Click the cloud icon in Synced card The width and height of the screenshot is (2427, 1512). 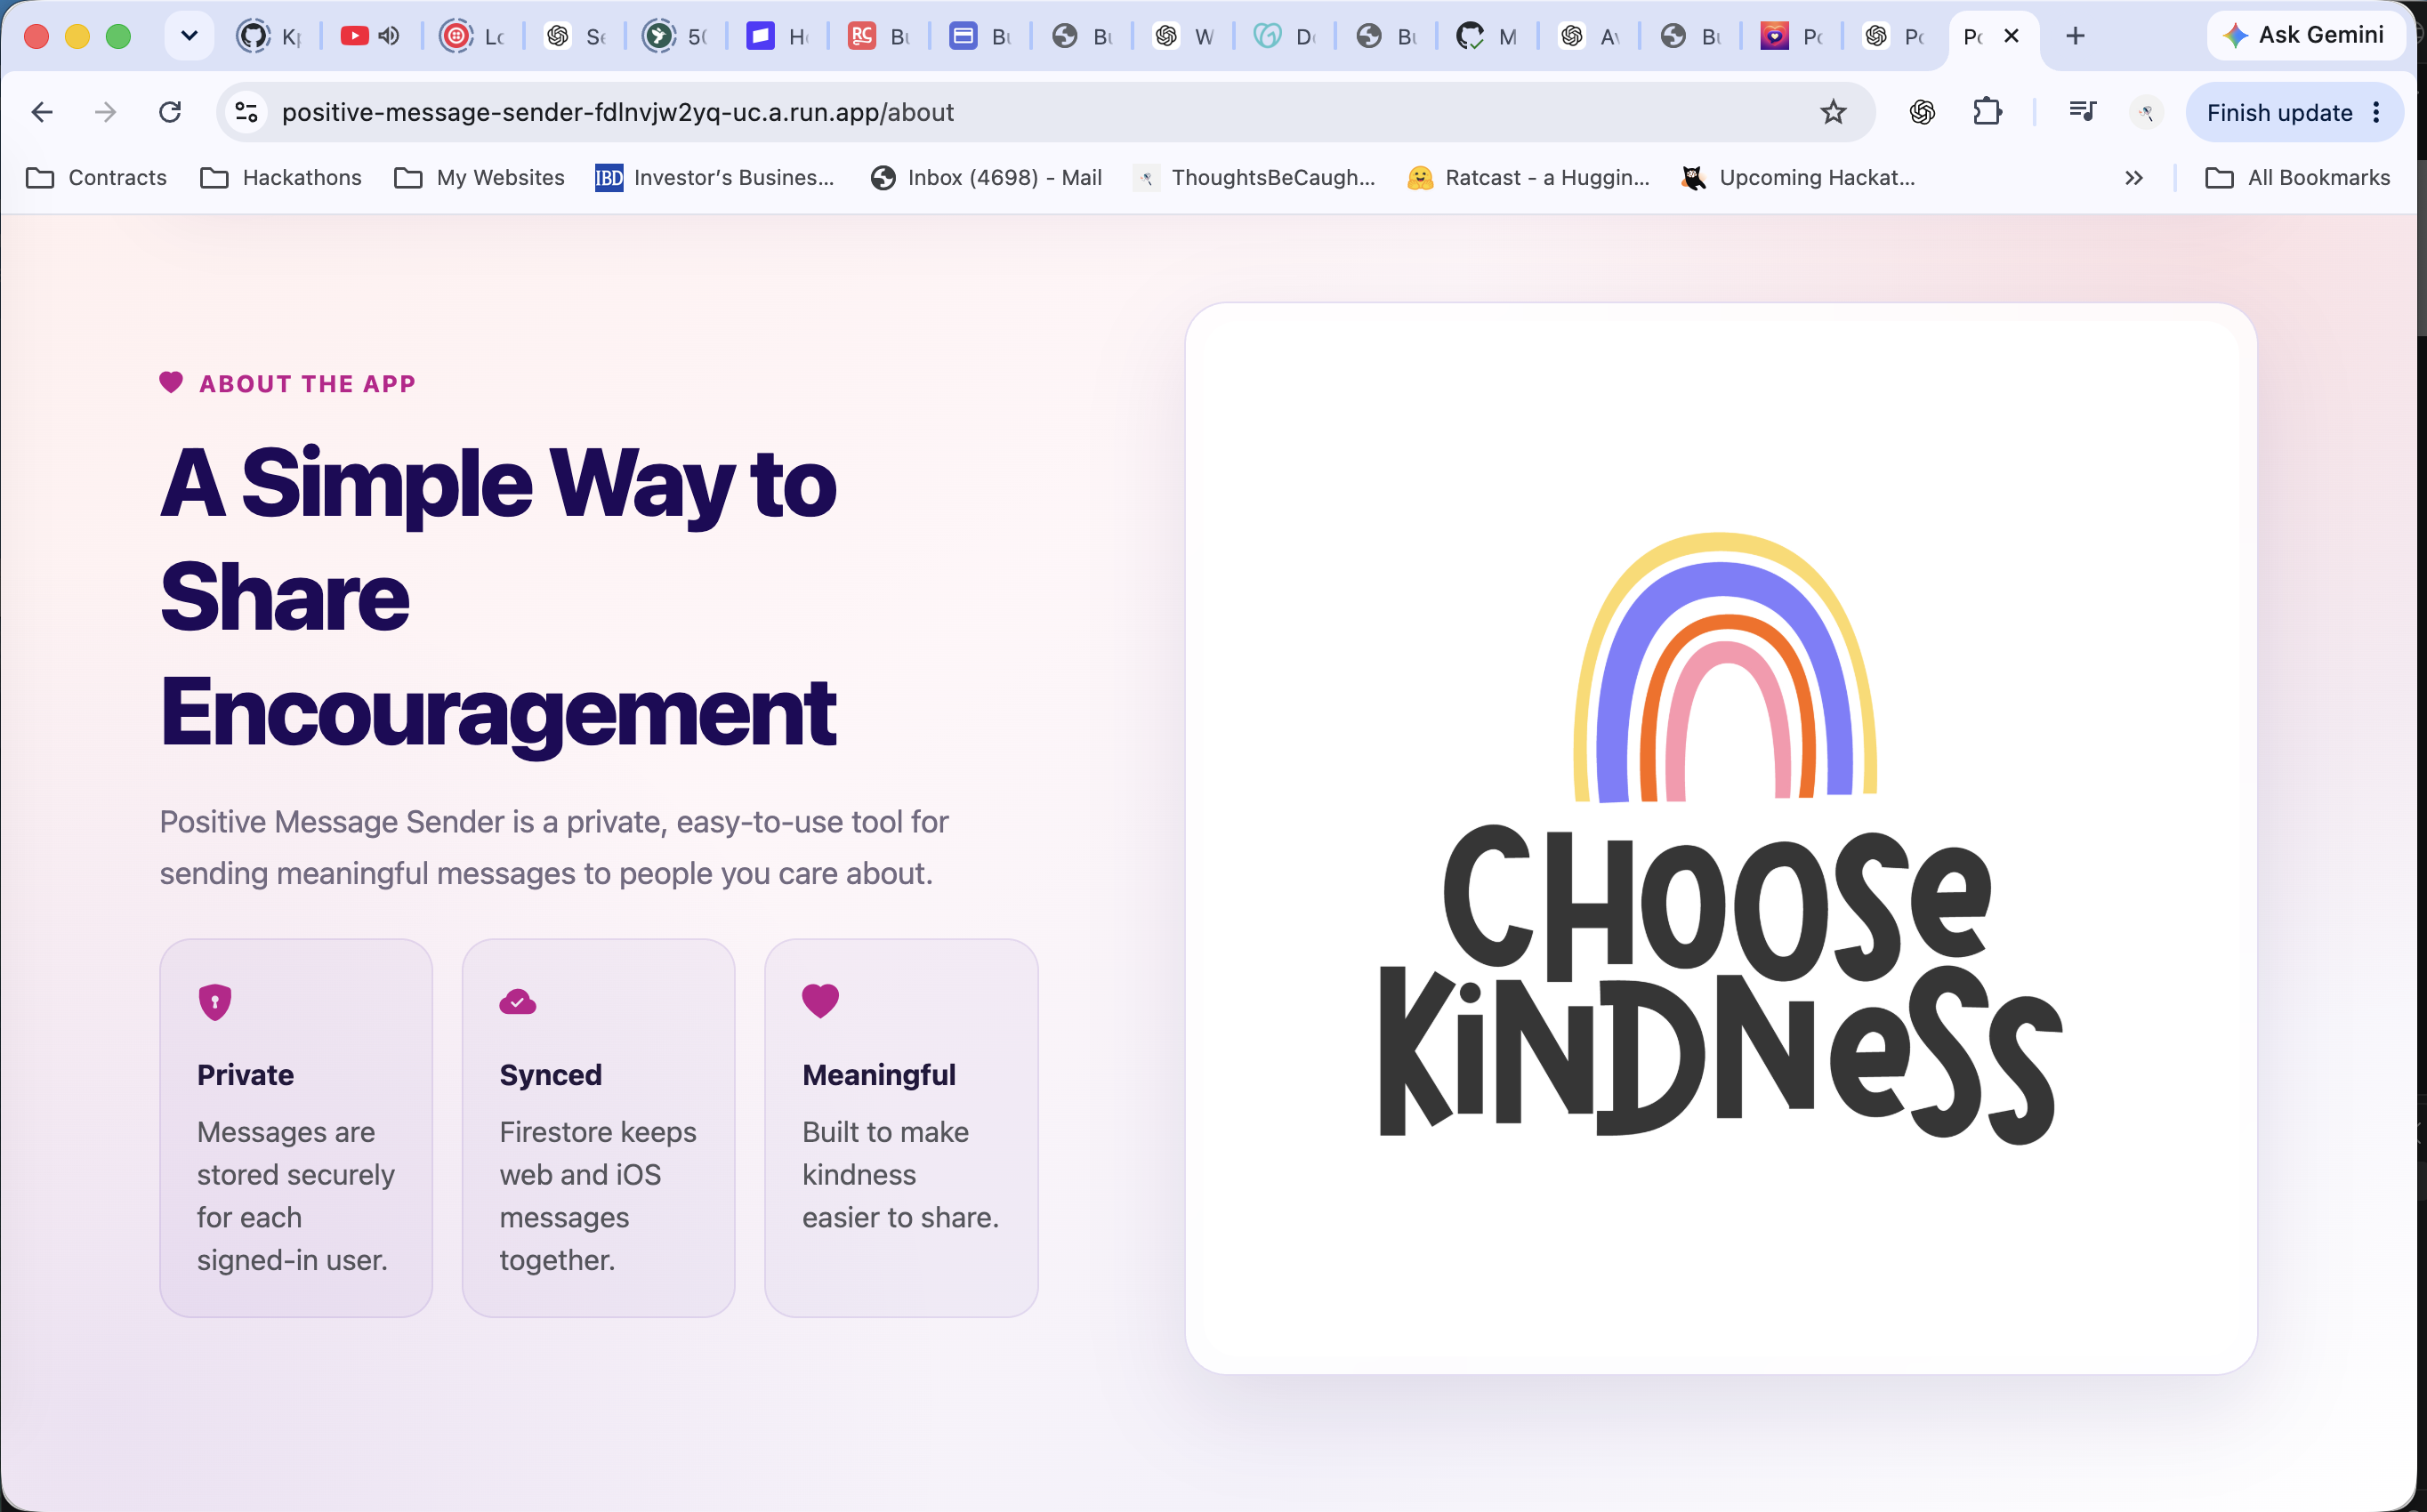click(x=518, y=1001)
